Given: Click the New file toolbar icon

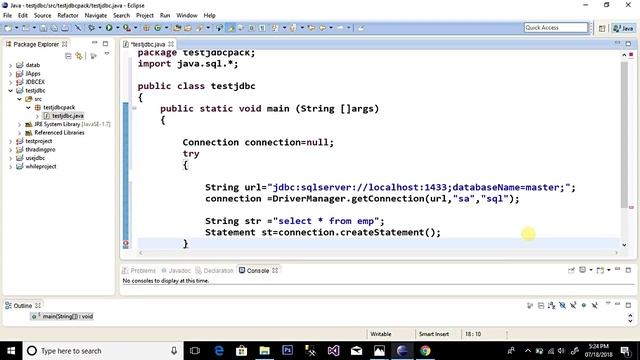Looking at the screenshot, I should click(8, 28).
